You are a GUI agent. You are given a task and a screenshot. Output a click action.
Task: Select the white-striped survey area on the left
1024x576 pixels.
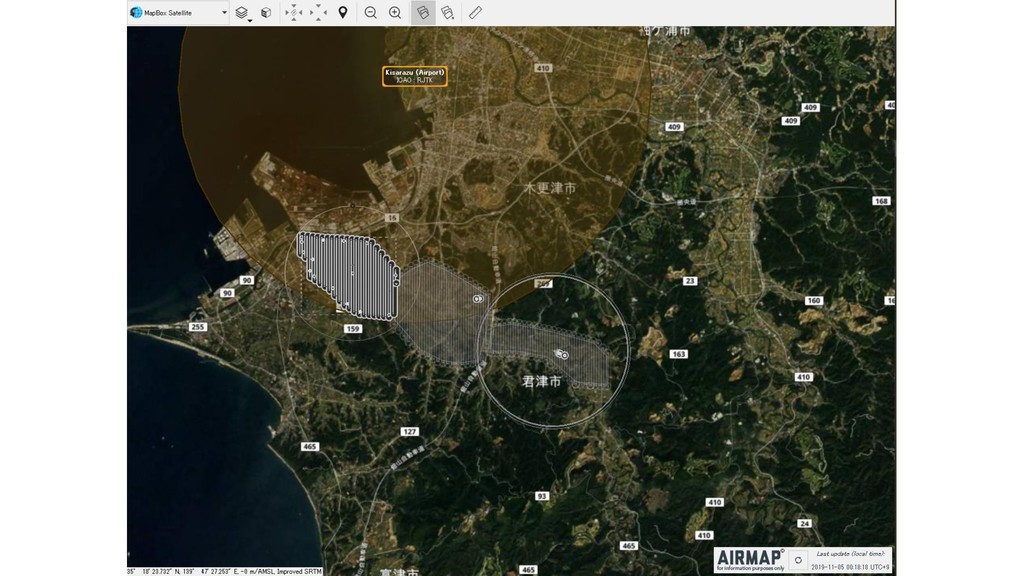click(345, 275)
